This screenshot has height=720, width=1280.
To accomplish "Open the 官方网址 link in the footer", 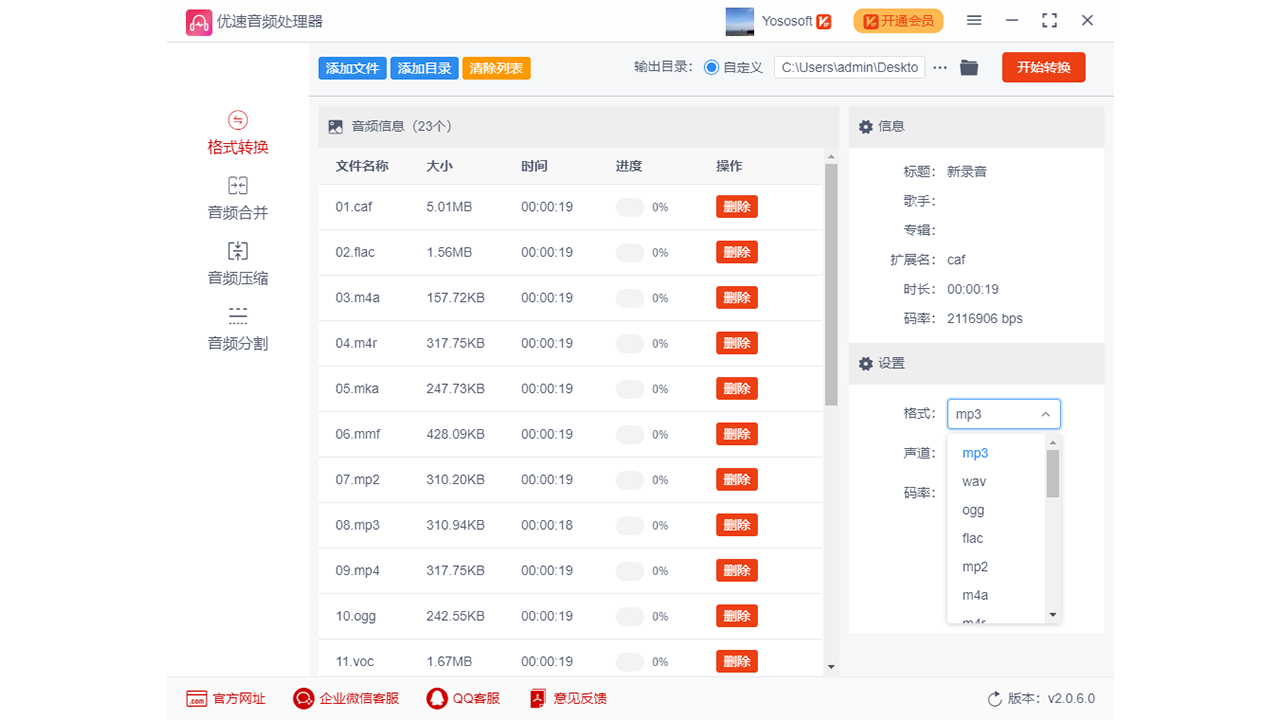I will pyautogui.click(x=227, y=698).
